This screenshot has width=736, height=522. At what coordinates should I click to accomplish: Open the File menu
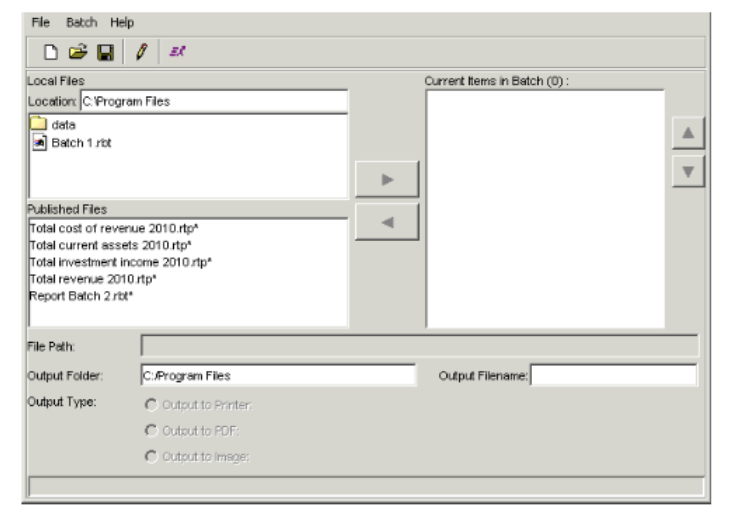coord(39,21)
